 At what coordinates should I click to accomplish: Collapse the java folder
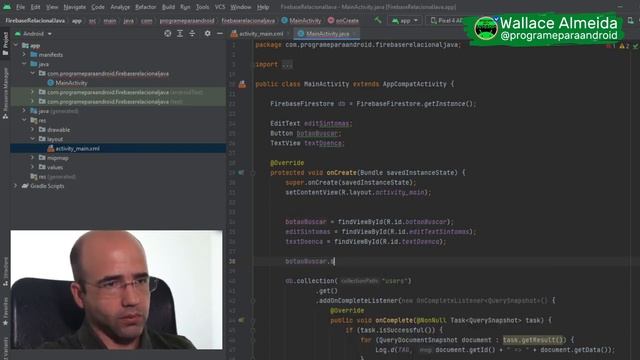tap(24, 64)
